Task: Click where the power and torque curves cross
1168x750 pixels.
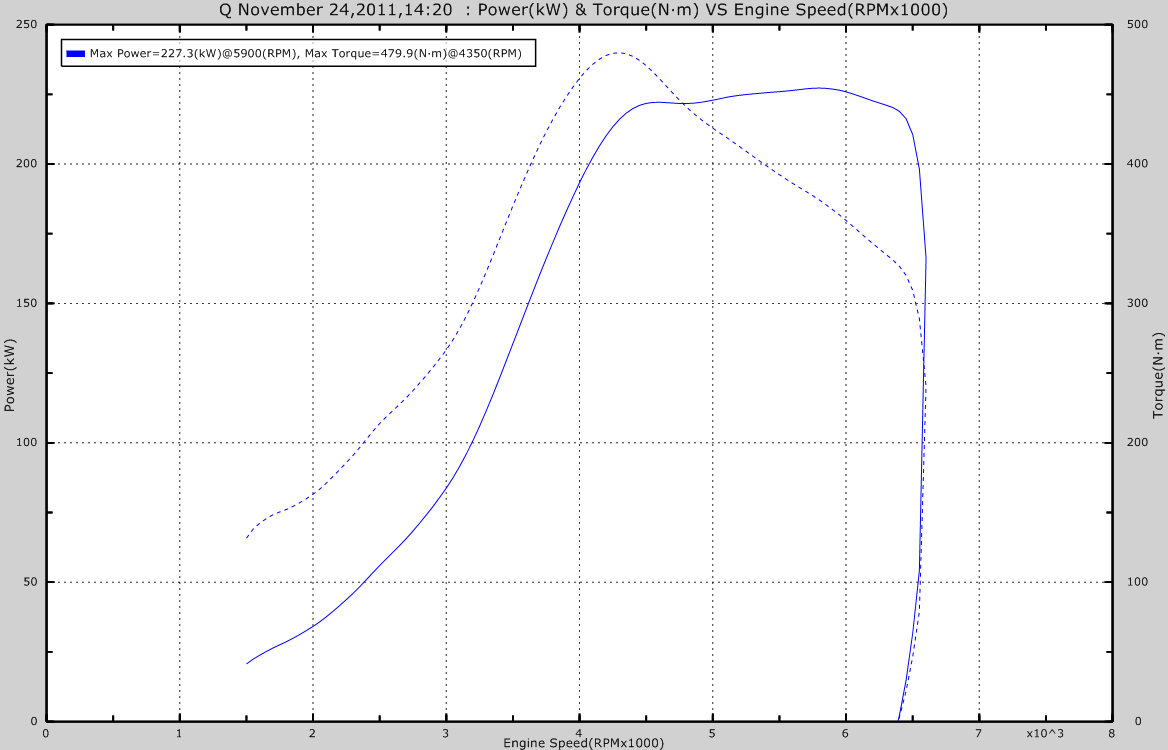Action: (685, 103)
